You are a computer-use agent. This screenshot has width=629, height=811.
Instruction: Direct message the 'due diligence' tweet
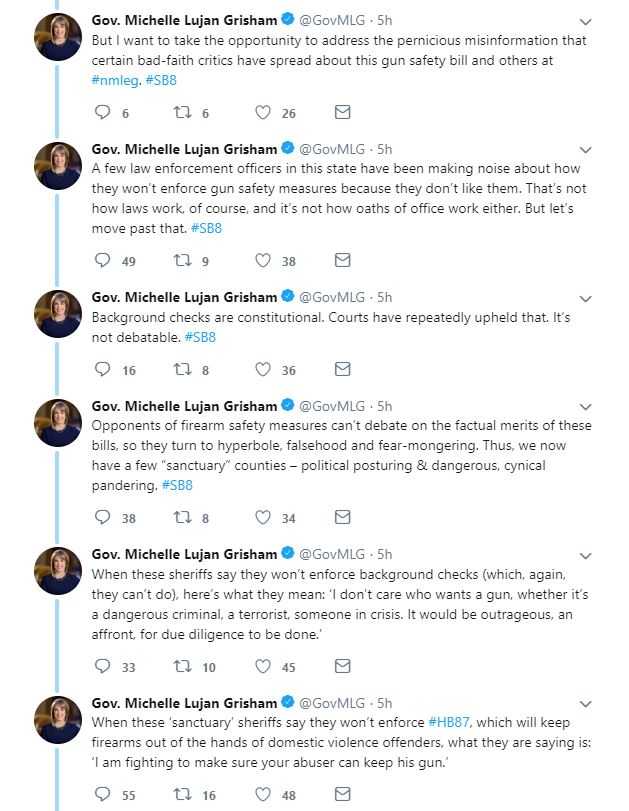click(x=342, y=665)
